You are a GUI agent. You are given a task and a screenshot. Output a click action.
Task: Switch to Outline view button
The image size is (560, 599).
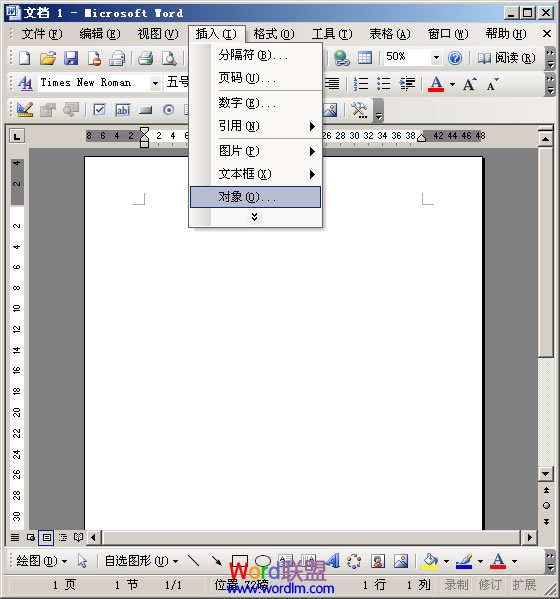click(x=63, y=538)
